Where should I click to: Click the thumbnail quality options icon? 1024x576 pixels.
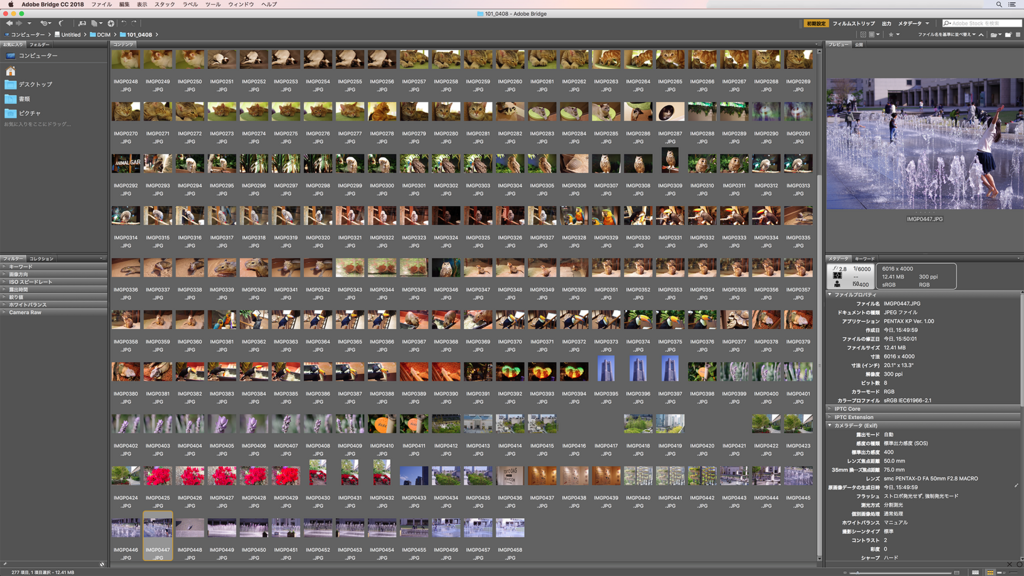point(873,35)
